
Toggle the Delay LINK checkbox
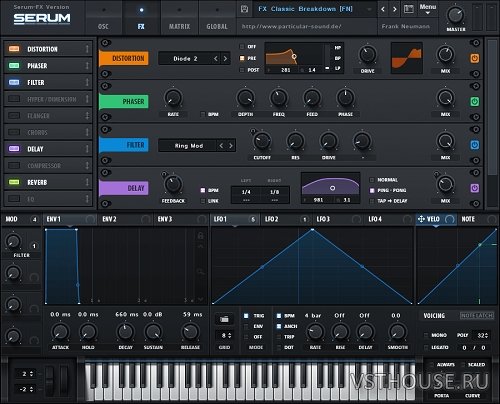click(203, 201)
